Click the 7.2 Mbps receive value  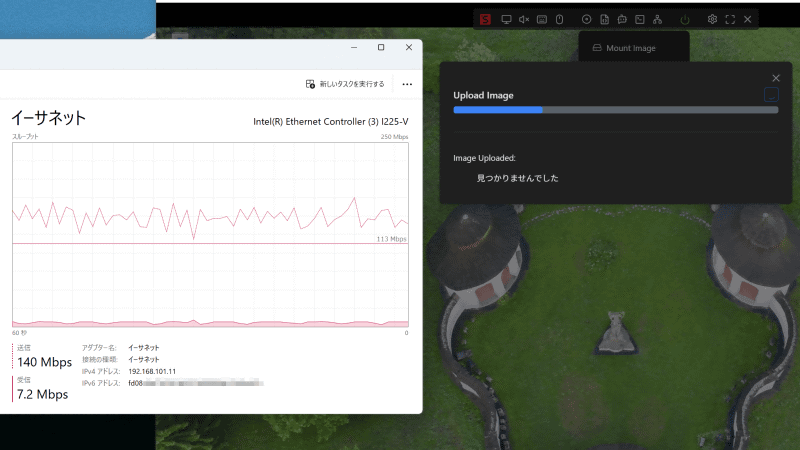pyautogui.click(x=42, y=394)
